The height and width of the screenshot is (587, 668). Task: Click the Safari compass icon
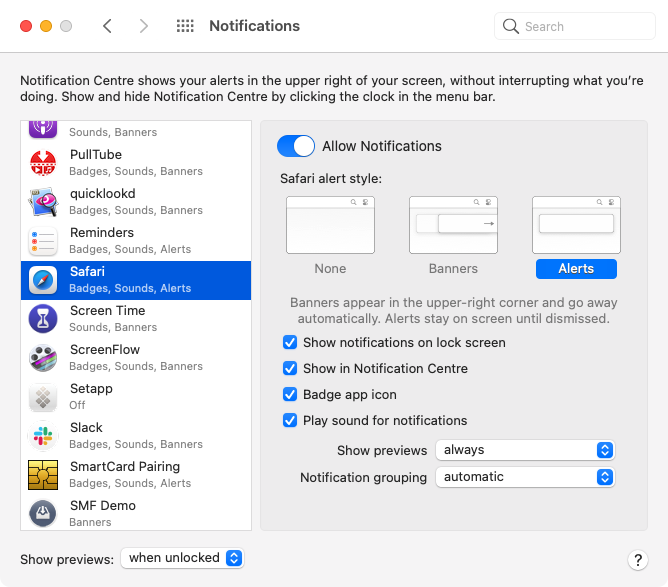[x=43, y=280]
